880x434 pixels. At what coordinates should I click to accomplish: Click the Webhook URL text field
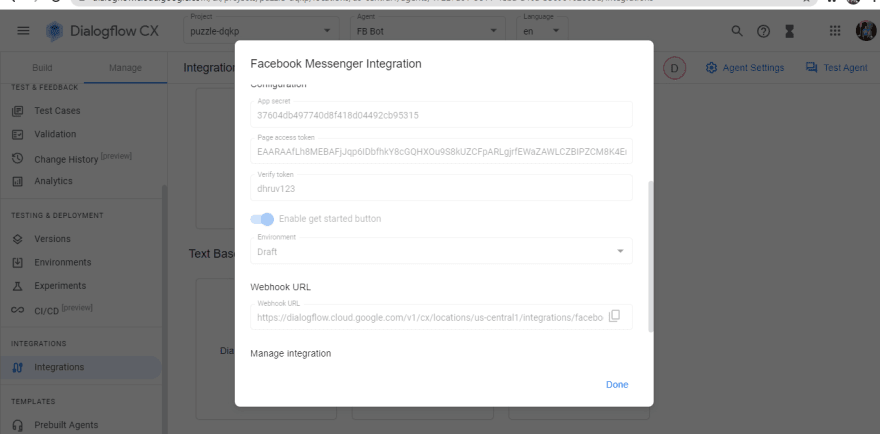441,317
